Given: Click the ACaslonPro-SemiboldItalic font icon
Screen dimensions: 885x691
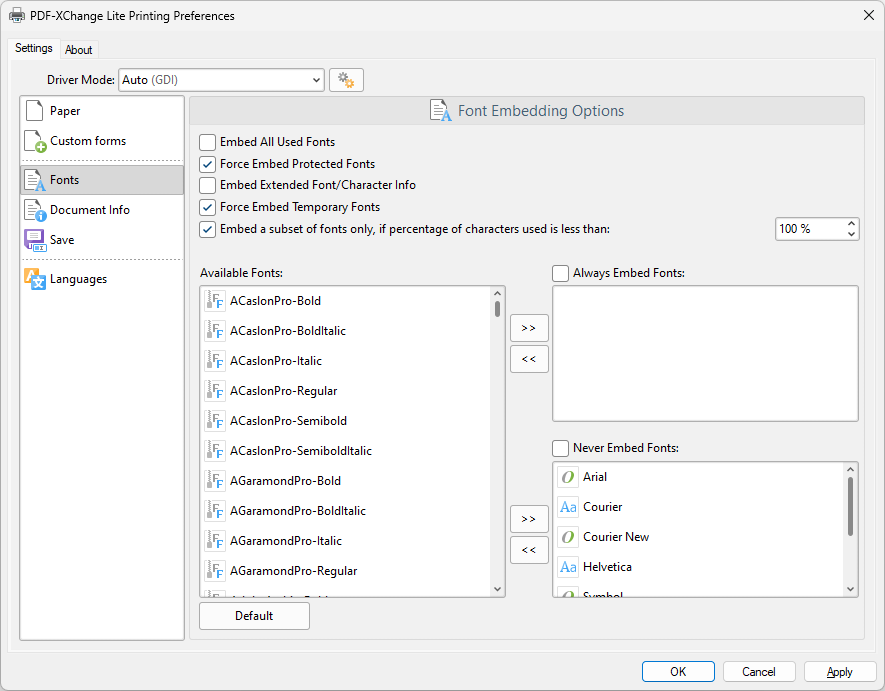Looking at the screenshot, I should pos(215,451).
